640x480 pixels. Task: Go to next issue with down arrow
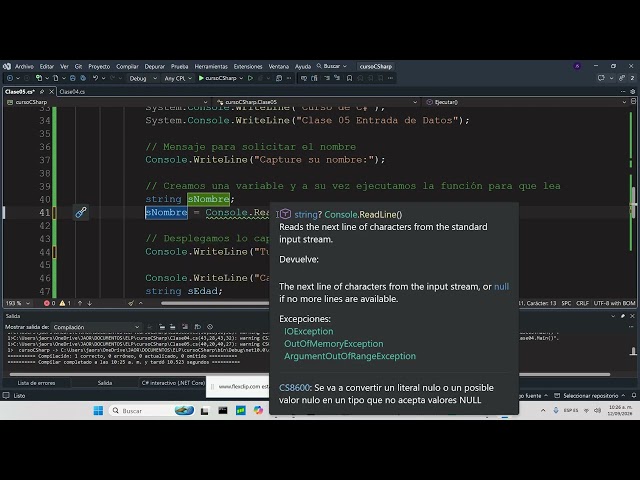89,303
